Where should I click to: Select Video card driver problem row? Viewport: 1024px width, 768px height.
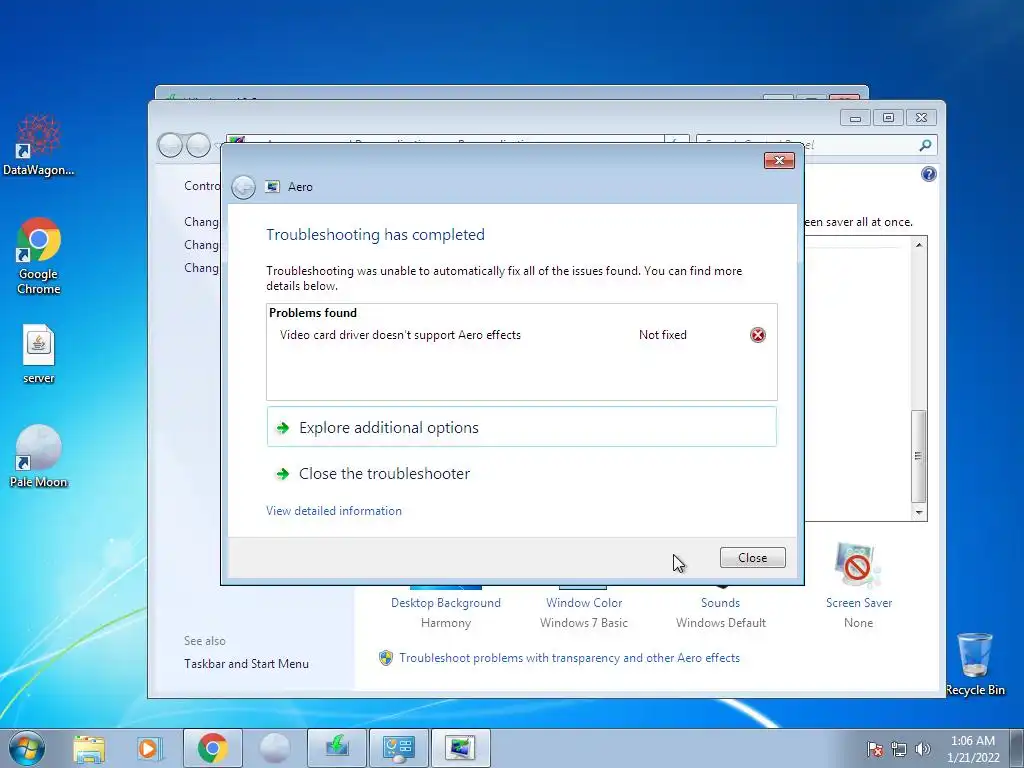tap(521, 335)
